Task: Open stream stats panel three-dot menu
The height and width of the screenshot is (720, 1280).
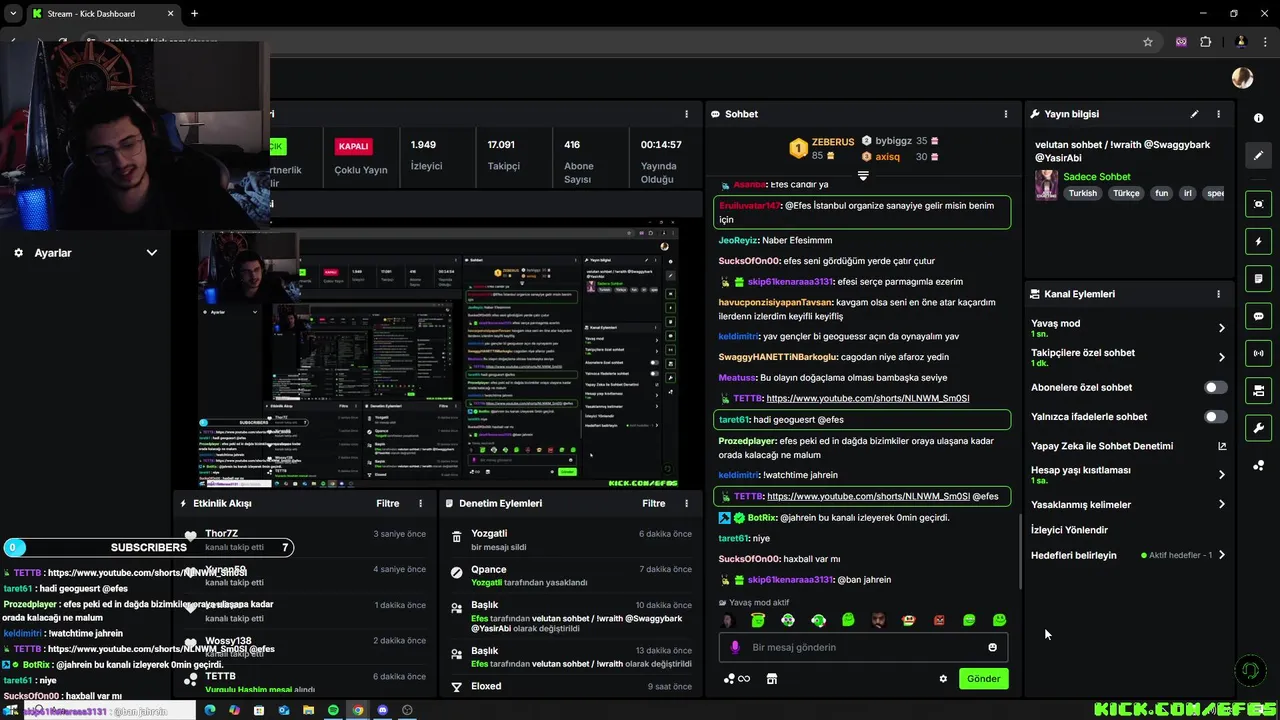Action: point(686,114)
